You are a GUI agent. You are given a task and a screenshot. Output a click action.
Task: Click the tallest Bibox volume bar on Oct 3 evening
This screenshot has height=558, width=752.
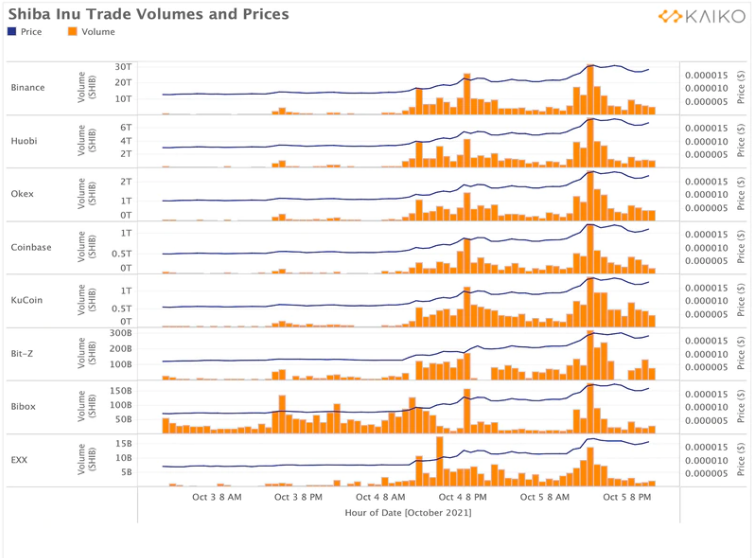pos(282,414)
